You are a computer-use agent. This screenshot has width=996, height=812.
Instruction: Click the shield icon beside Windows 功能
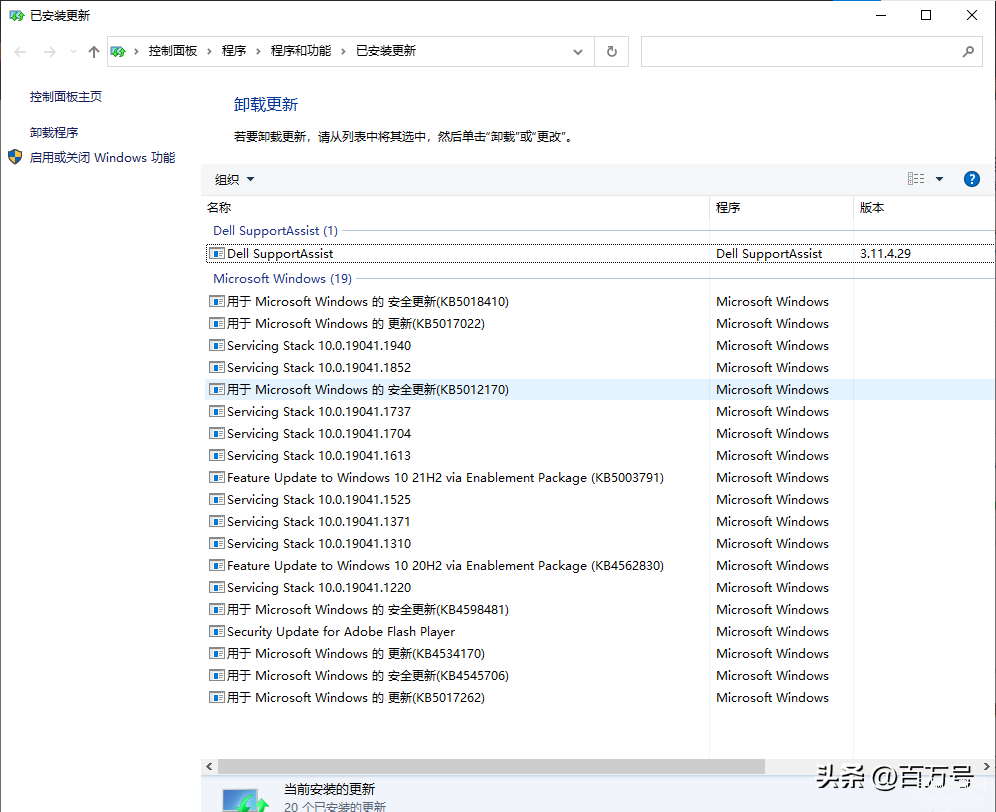[x=15, y=157]
